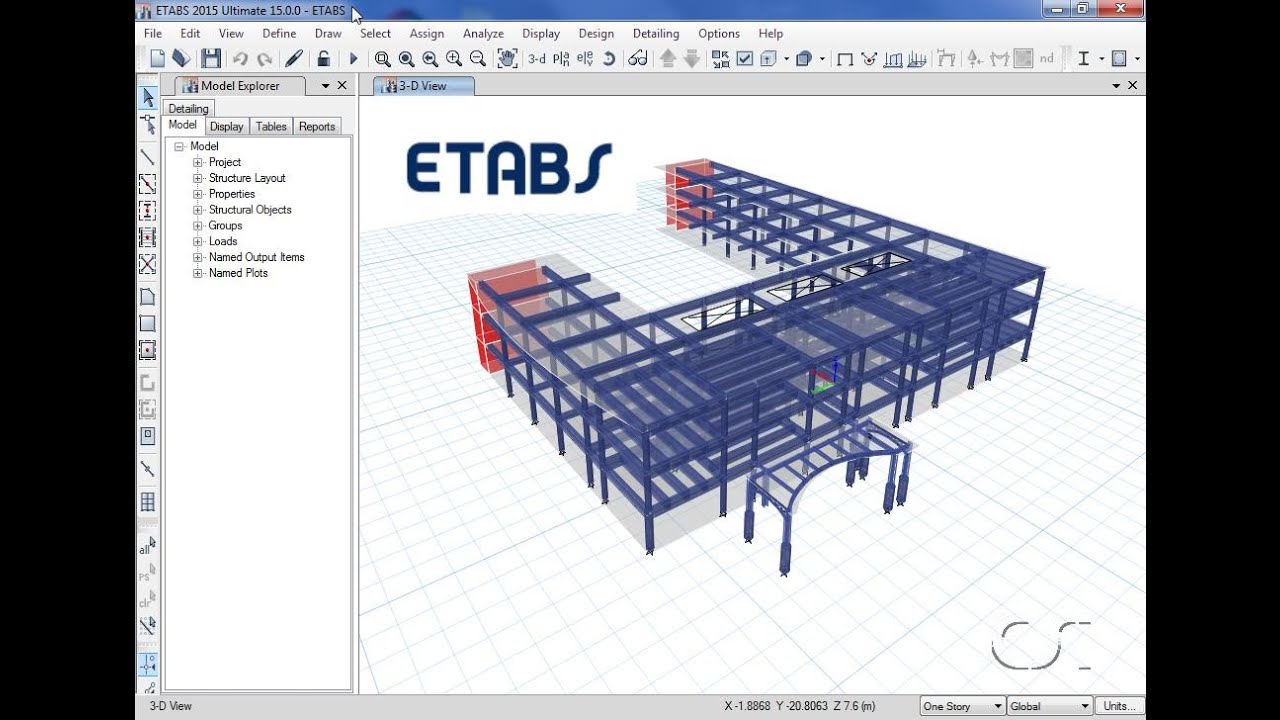Click the Show Joint Loads icon
Image resolution: width=1280 pixels, height=720 pixels.
coord(869,59)
